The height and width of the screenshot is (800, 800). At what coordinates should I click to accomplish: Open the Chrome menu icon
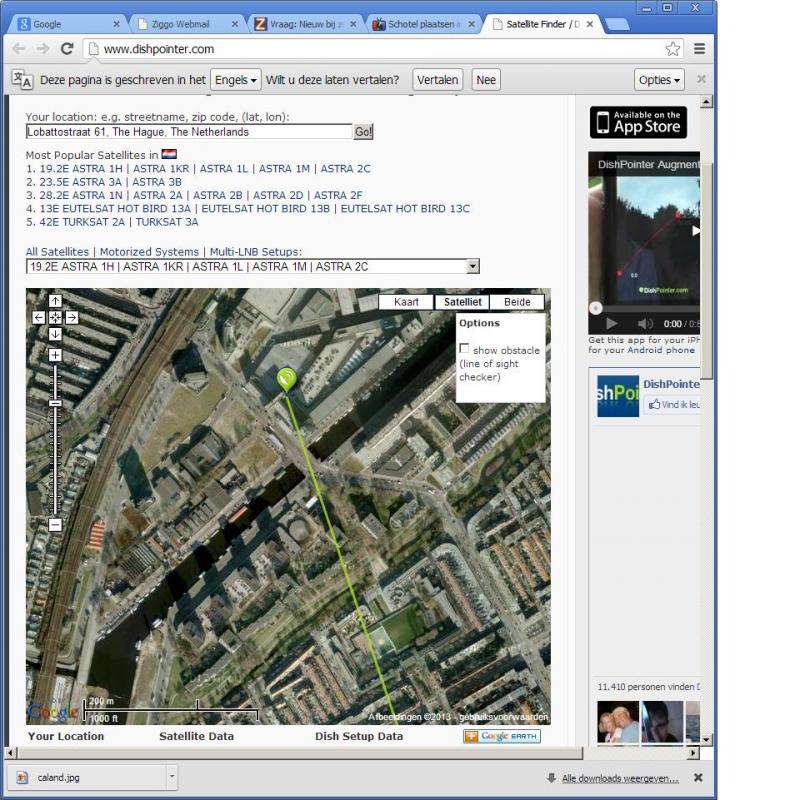click(x=699, y=49)
